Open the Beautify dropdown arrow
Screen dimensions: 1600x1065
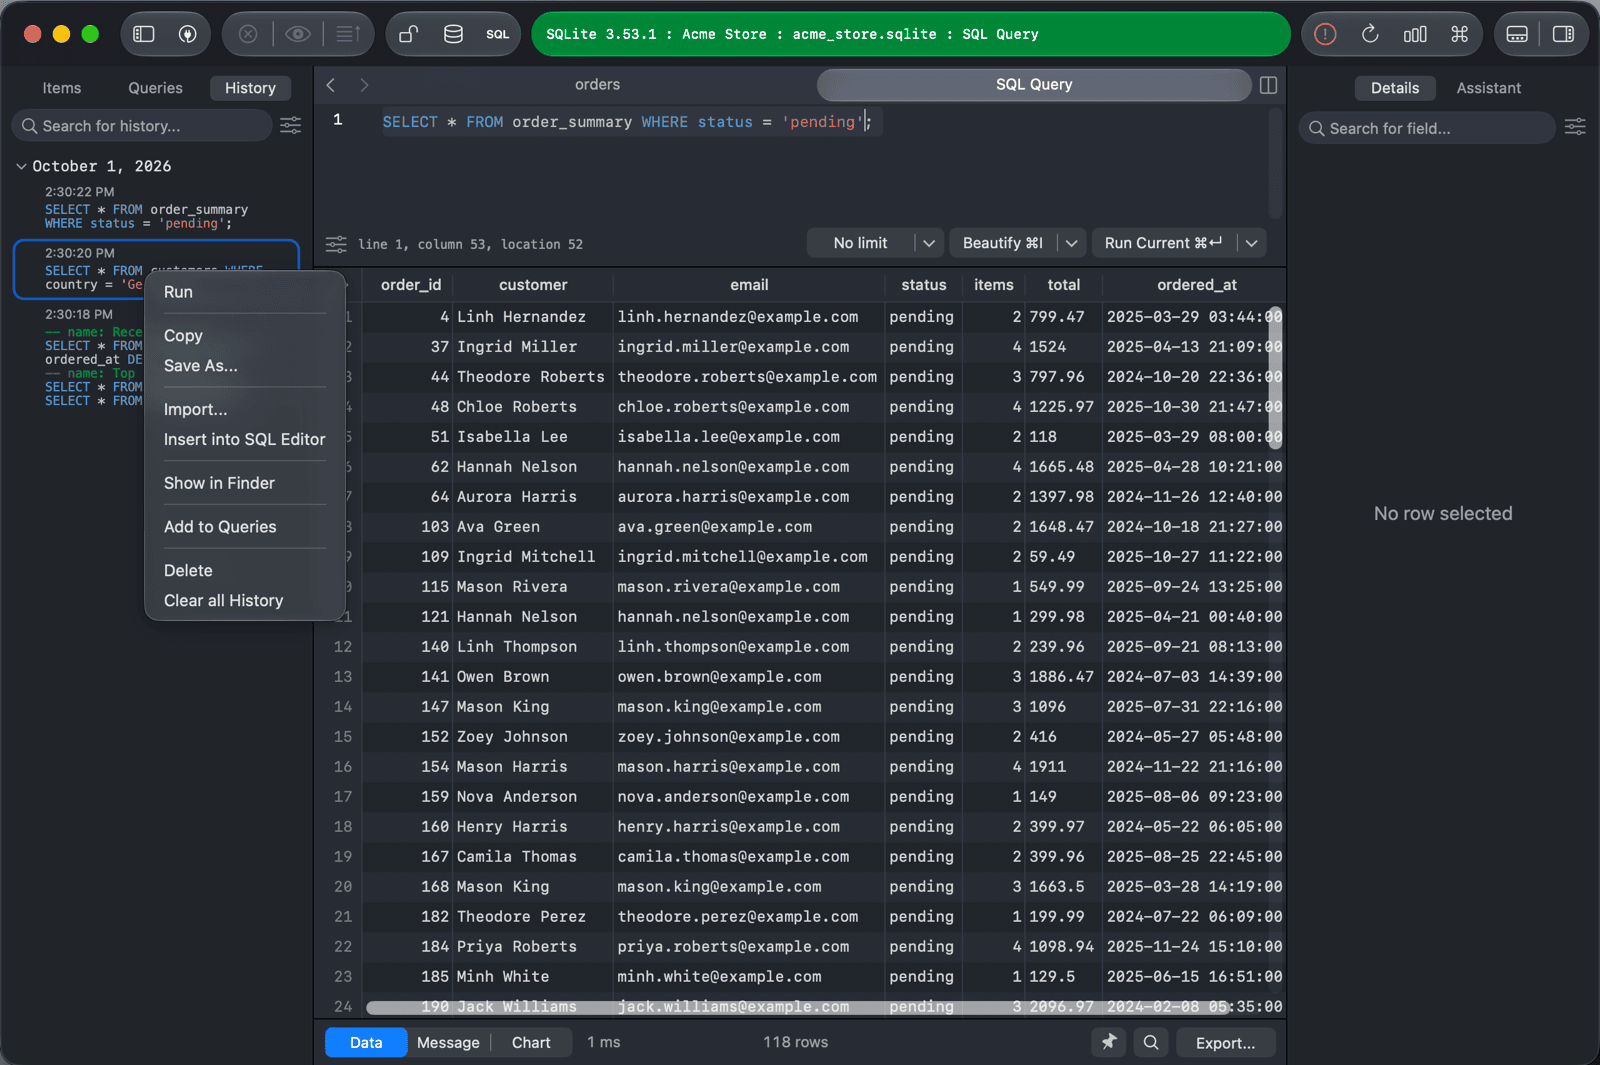pyautogui.click(x=1072, y=243)
